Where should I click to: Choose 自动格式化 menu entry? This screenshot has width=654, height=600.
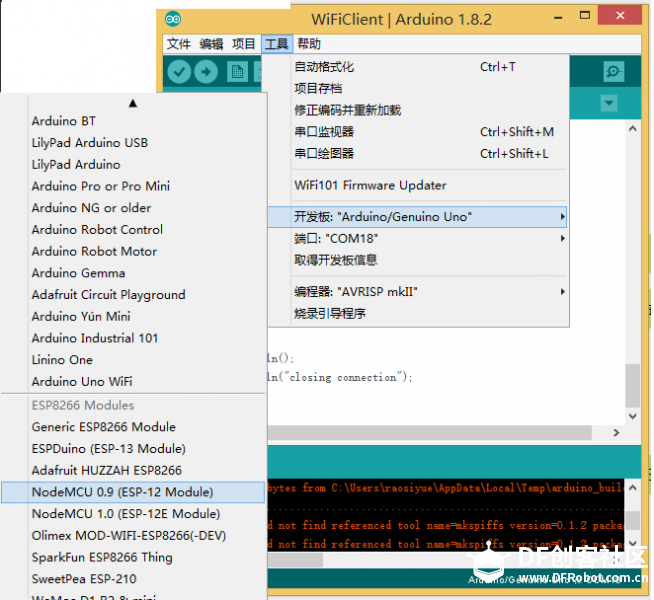[418, 67]
